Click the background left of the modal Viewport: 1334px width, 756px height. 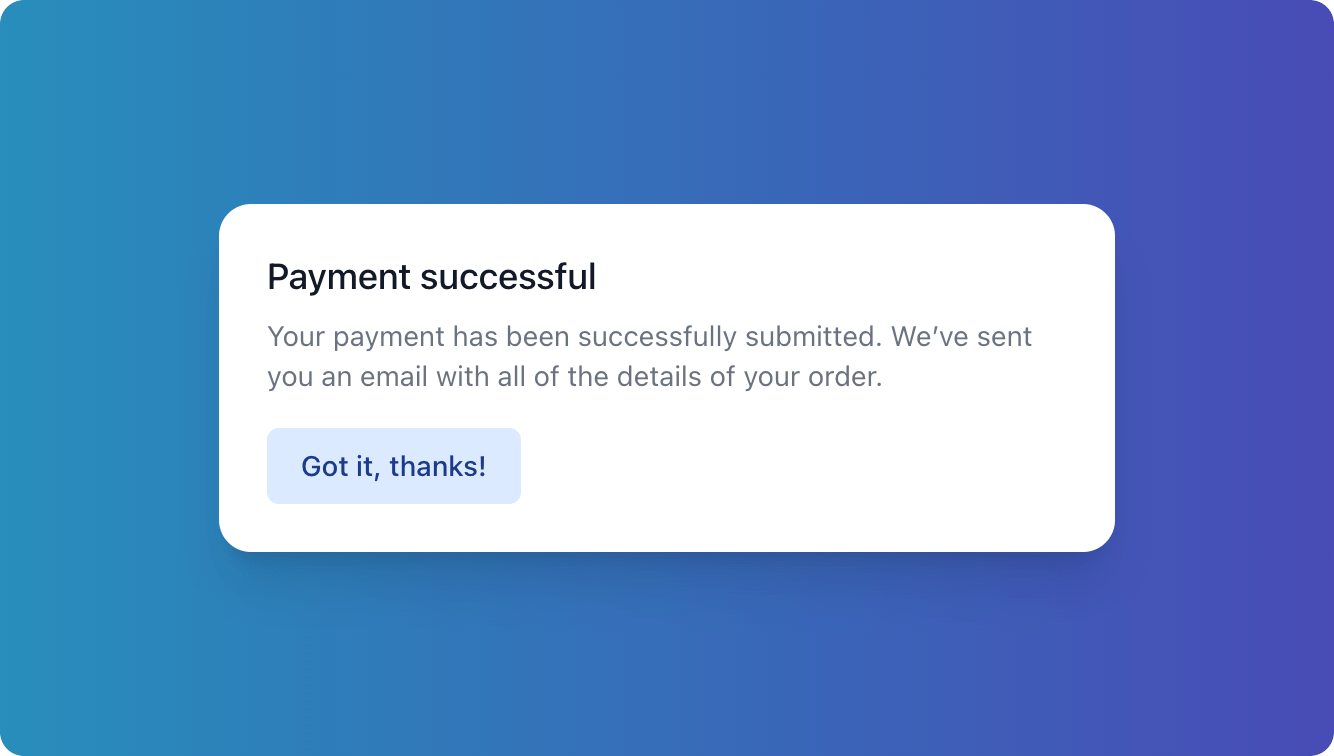[x=110, y=378]
